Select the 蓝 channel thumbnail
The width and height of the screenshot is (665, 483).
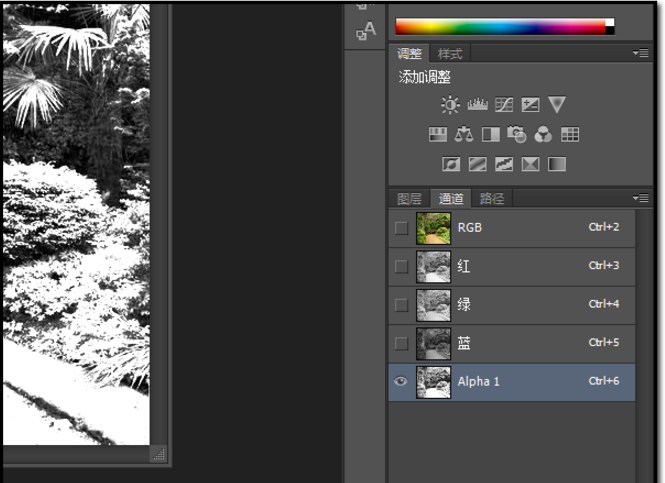[x=433, y=343]
